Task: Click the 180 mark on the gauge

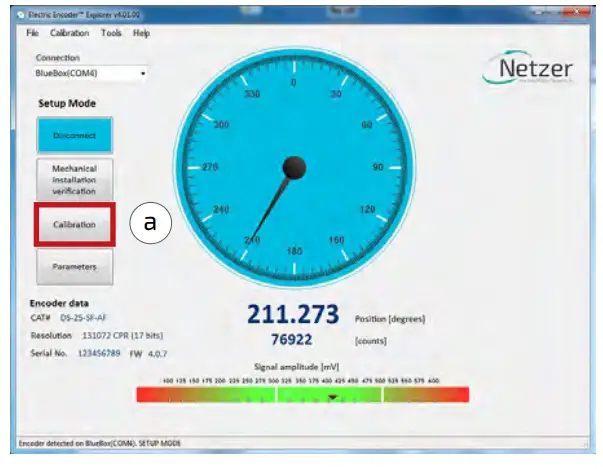Action: [295, 251]
